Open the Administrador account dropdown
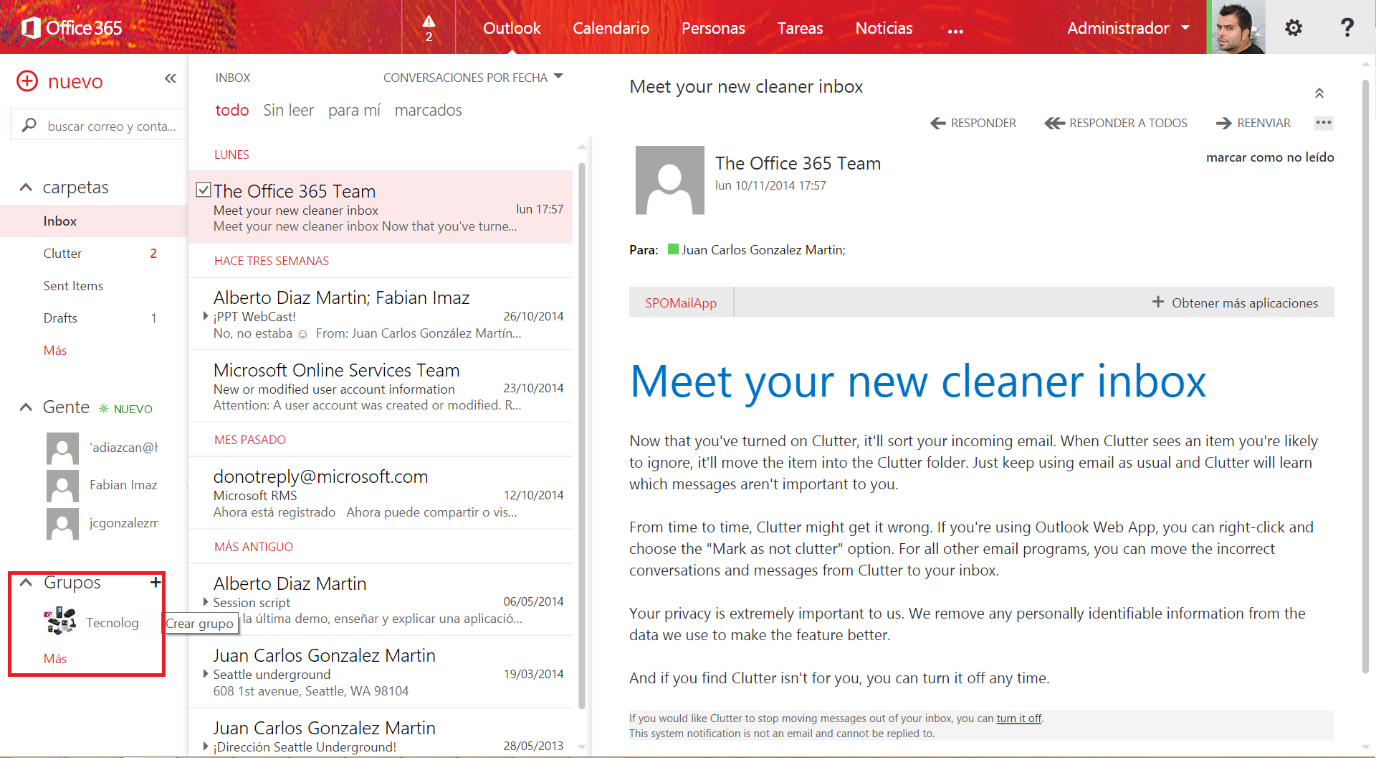Screen dimensions: 1376x758 click(x=1128, y=27)
